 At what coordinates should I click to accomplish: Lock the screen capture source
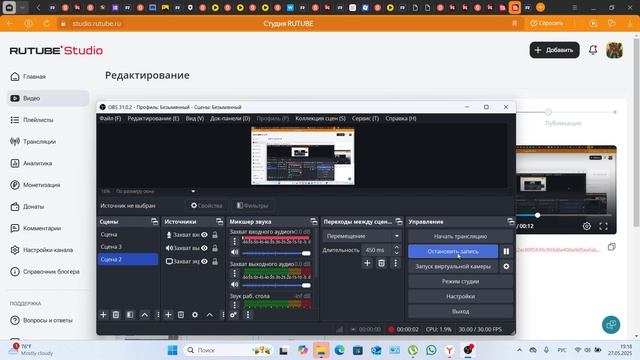215,261
